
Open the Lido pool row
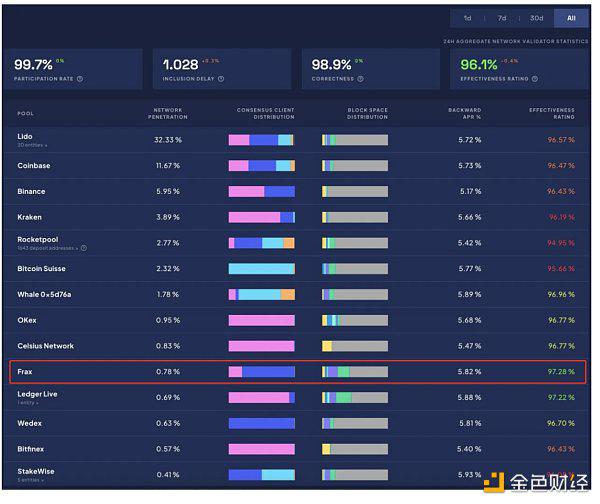pyautogui.click(x=296, y=140)
